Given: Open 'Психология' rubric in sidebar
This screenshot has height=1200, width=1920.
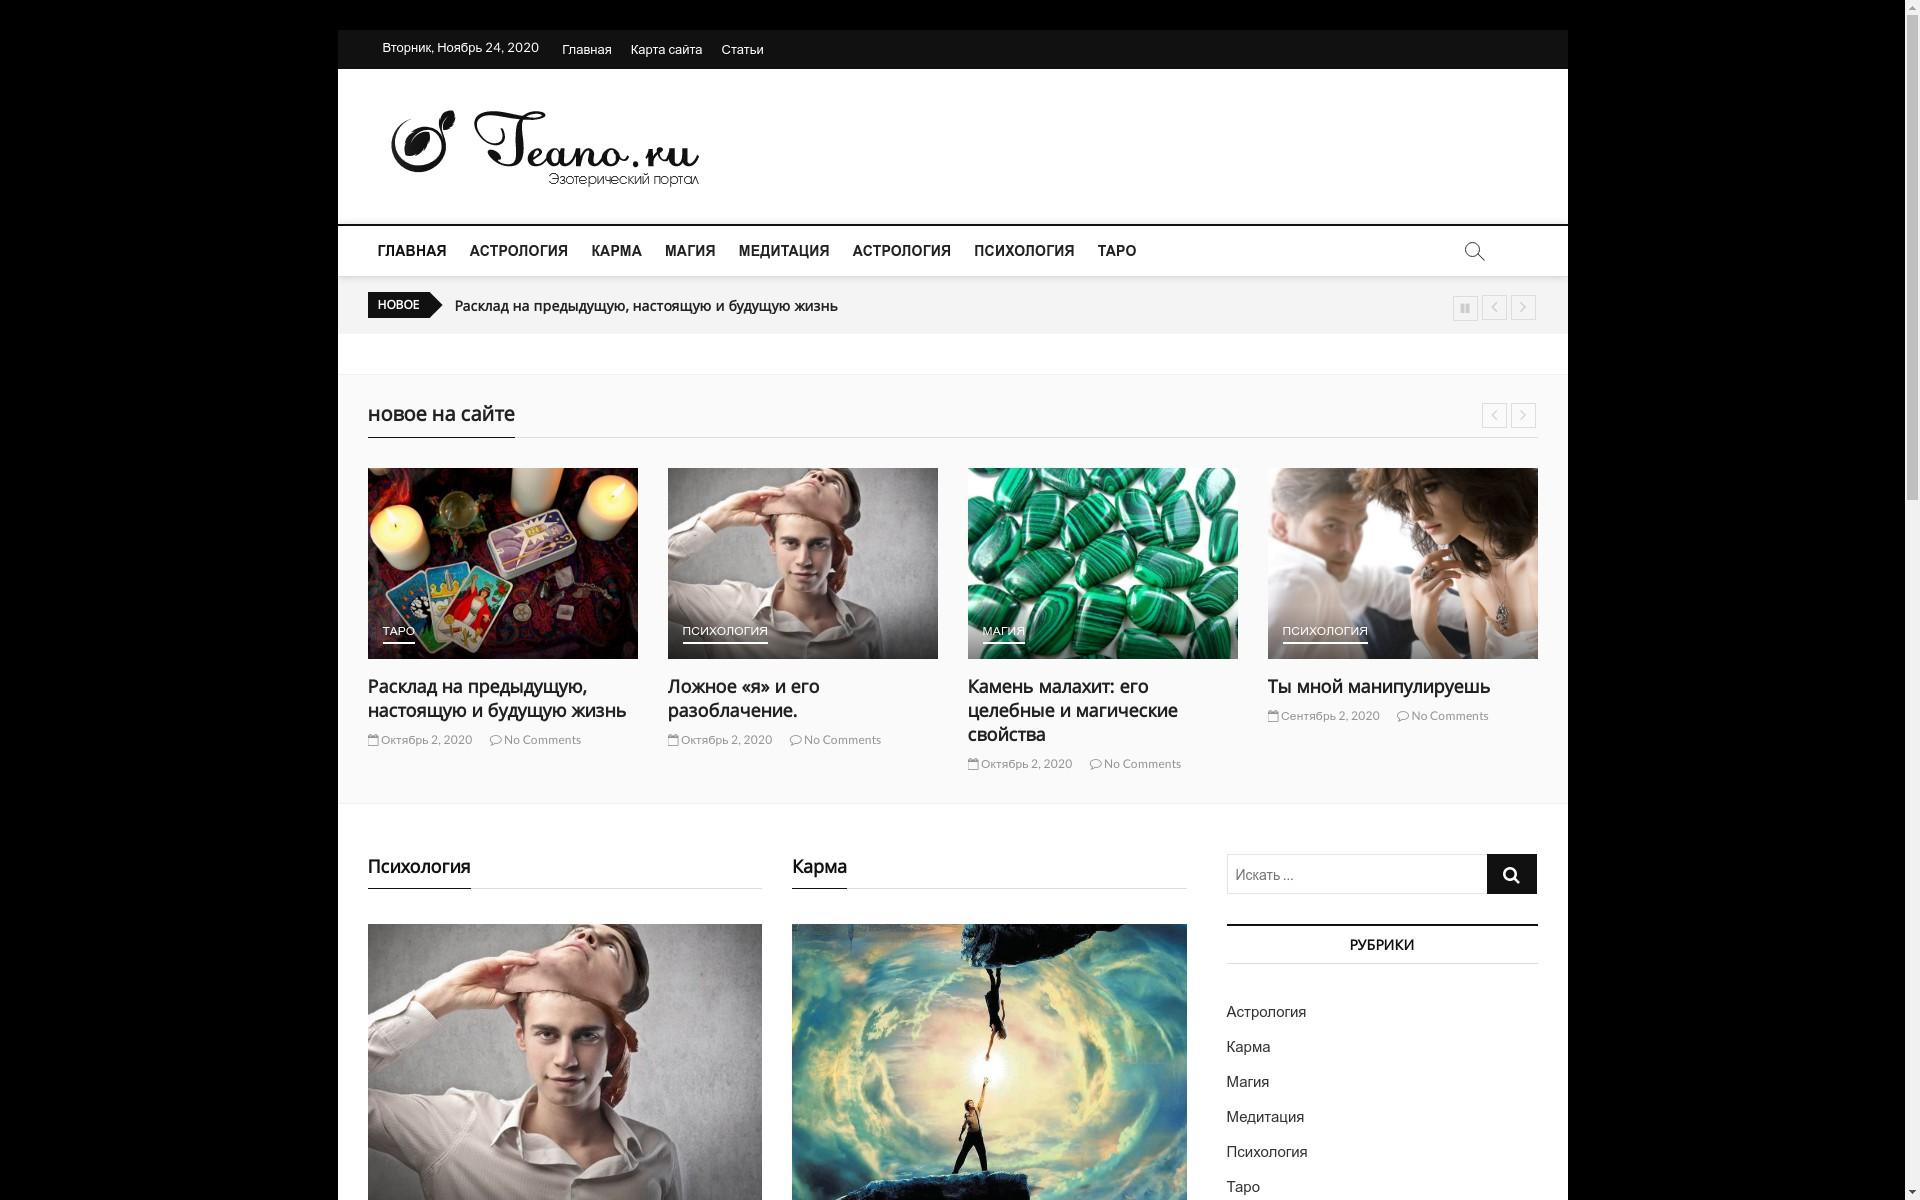Looking at the screenshot, I should coord(1267,1152).
